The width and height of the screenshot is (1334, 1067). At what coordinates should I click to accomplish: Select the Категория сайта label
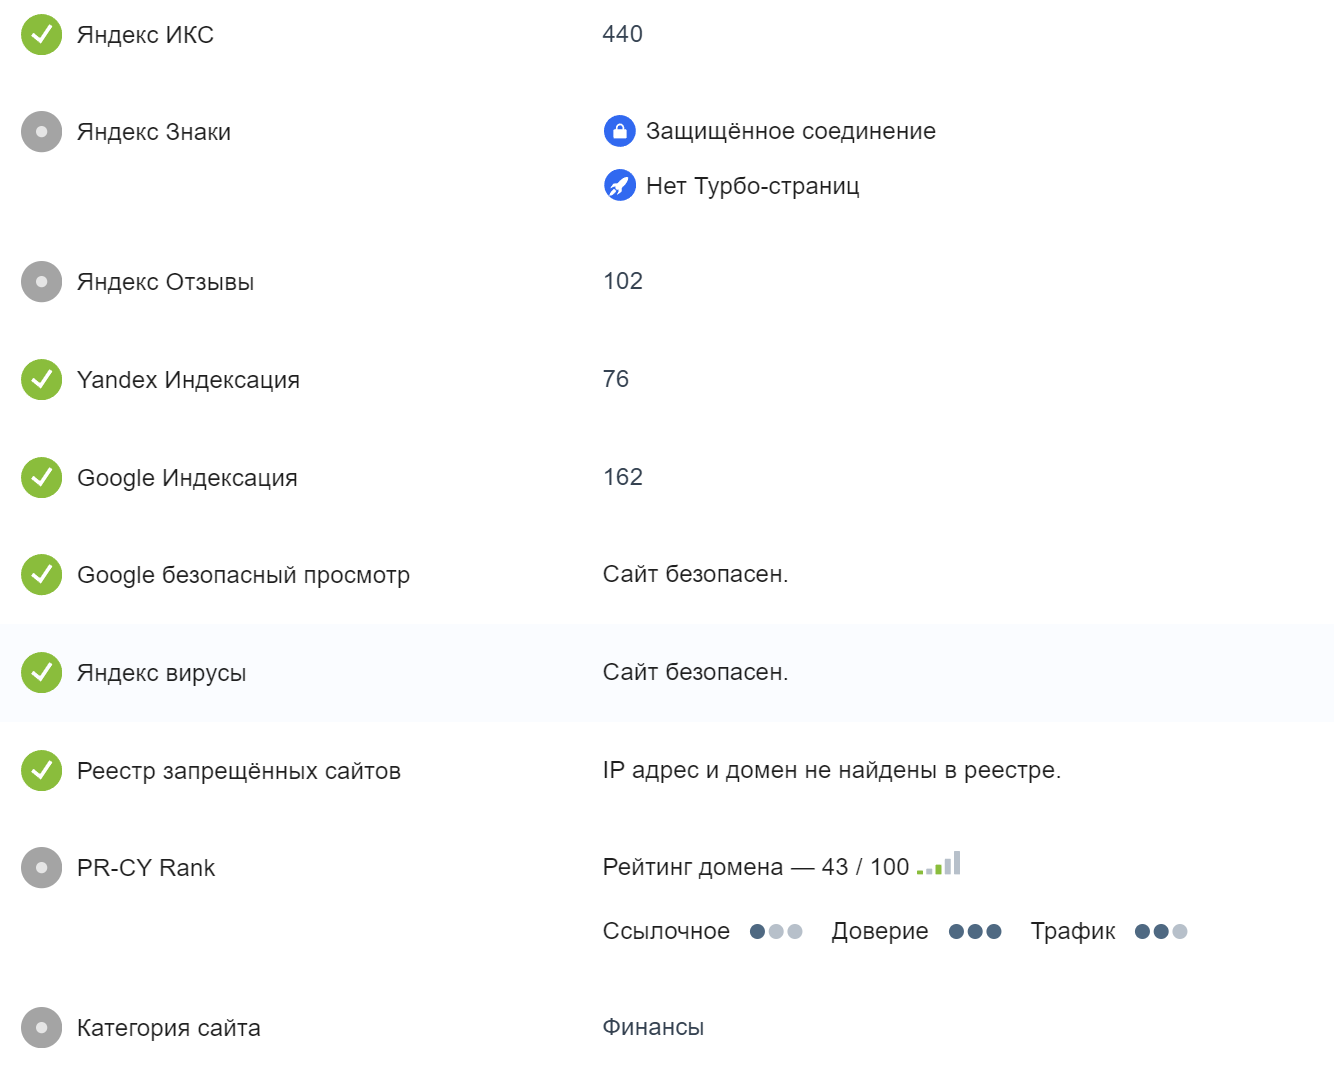168,1028
